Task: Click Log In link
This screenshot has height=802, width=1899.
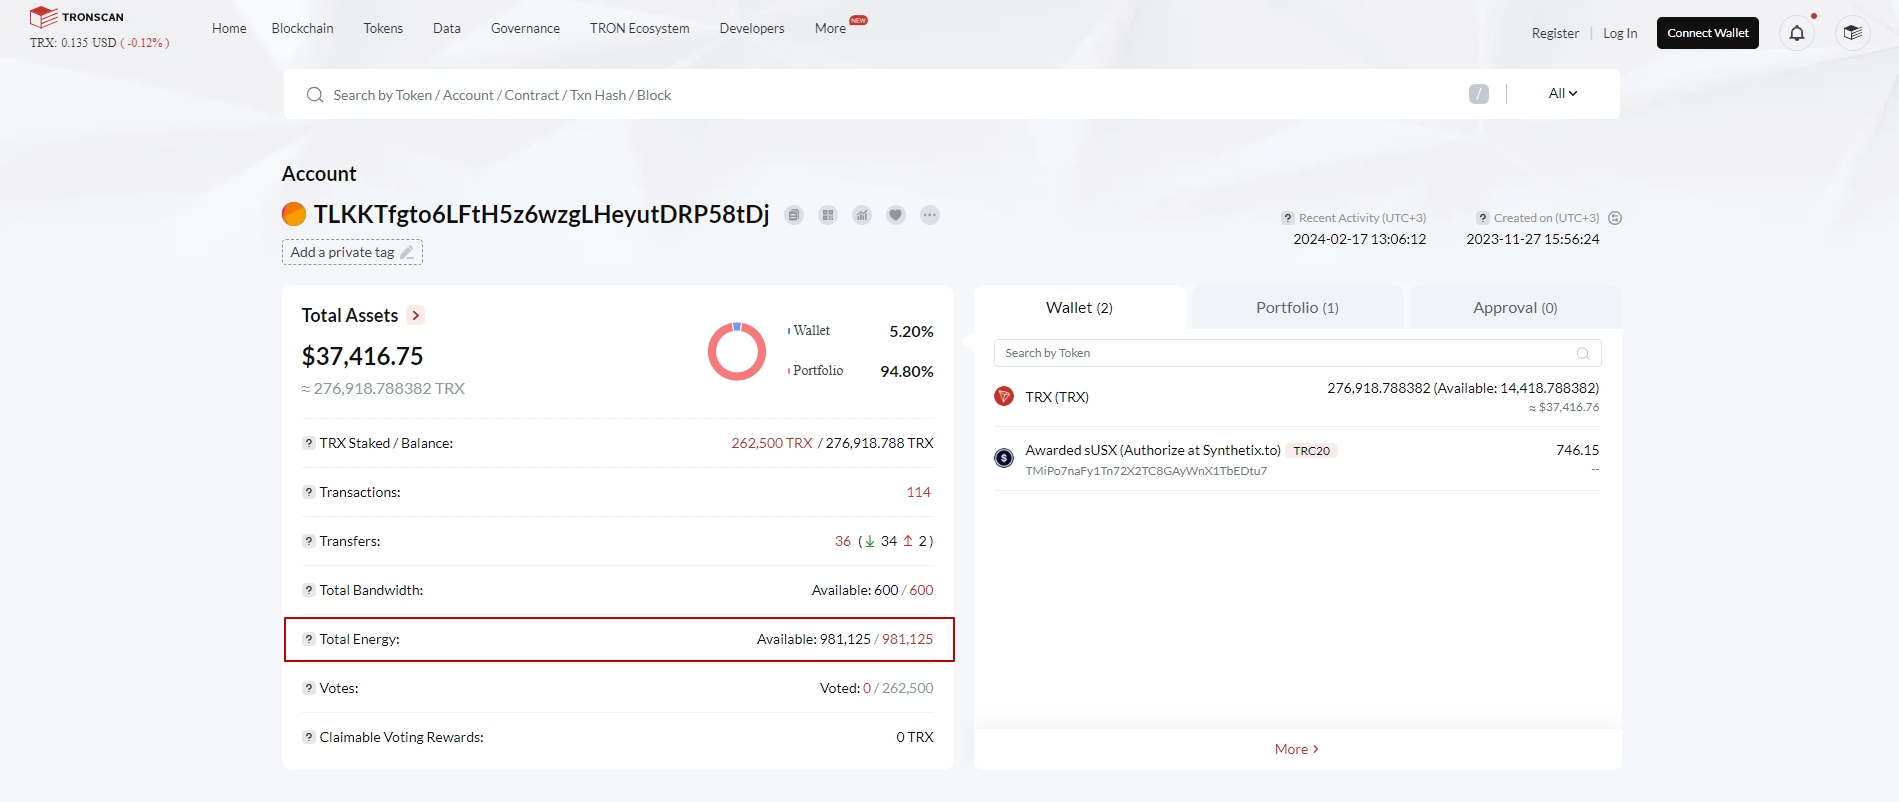Action: click(x=1620, y=33)
